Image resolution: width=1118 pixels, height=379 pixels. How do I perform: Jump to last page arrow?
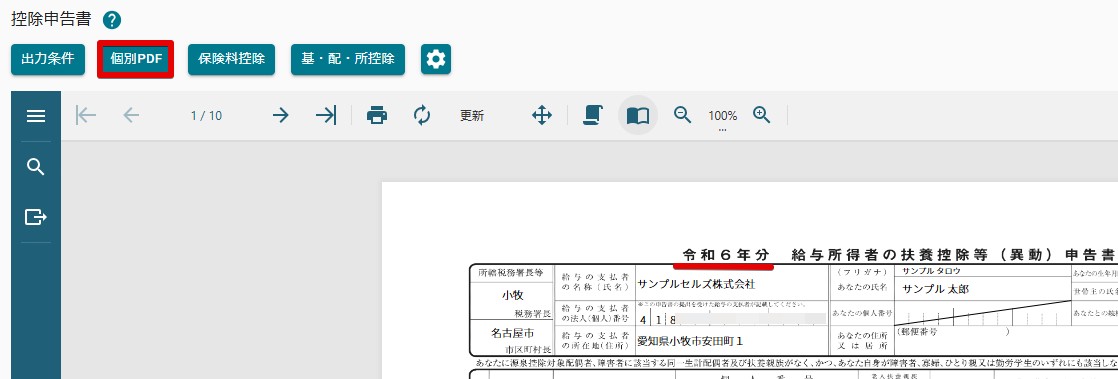326,115
